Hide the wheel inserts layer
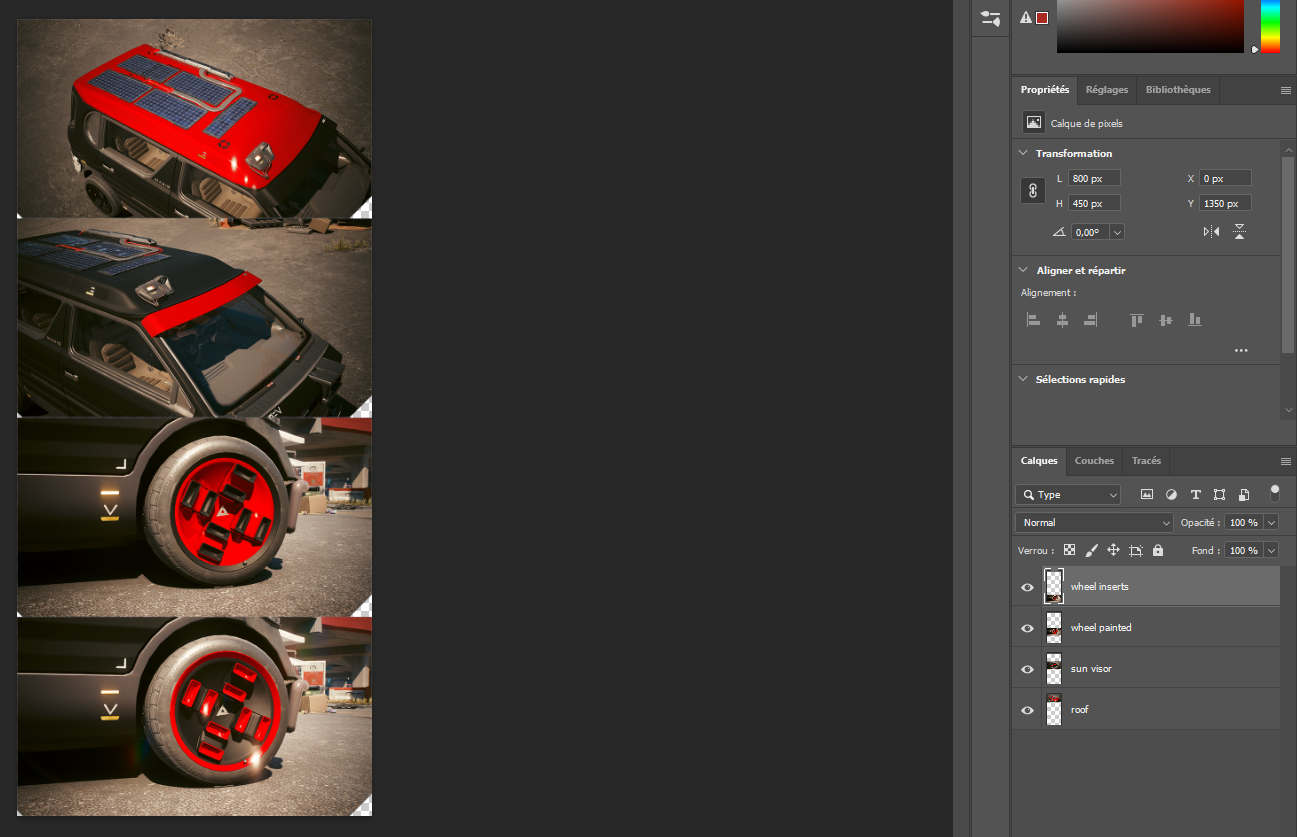 [x=1027, y=587]
